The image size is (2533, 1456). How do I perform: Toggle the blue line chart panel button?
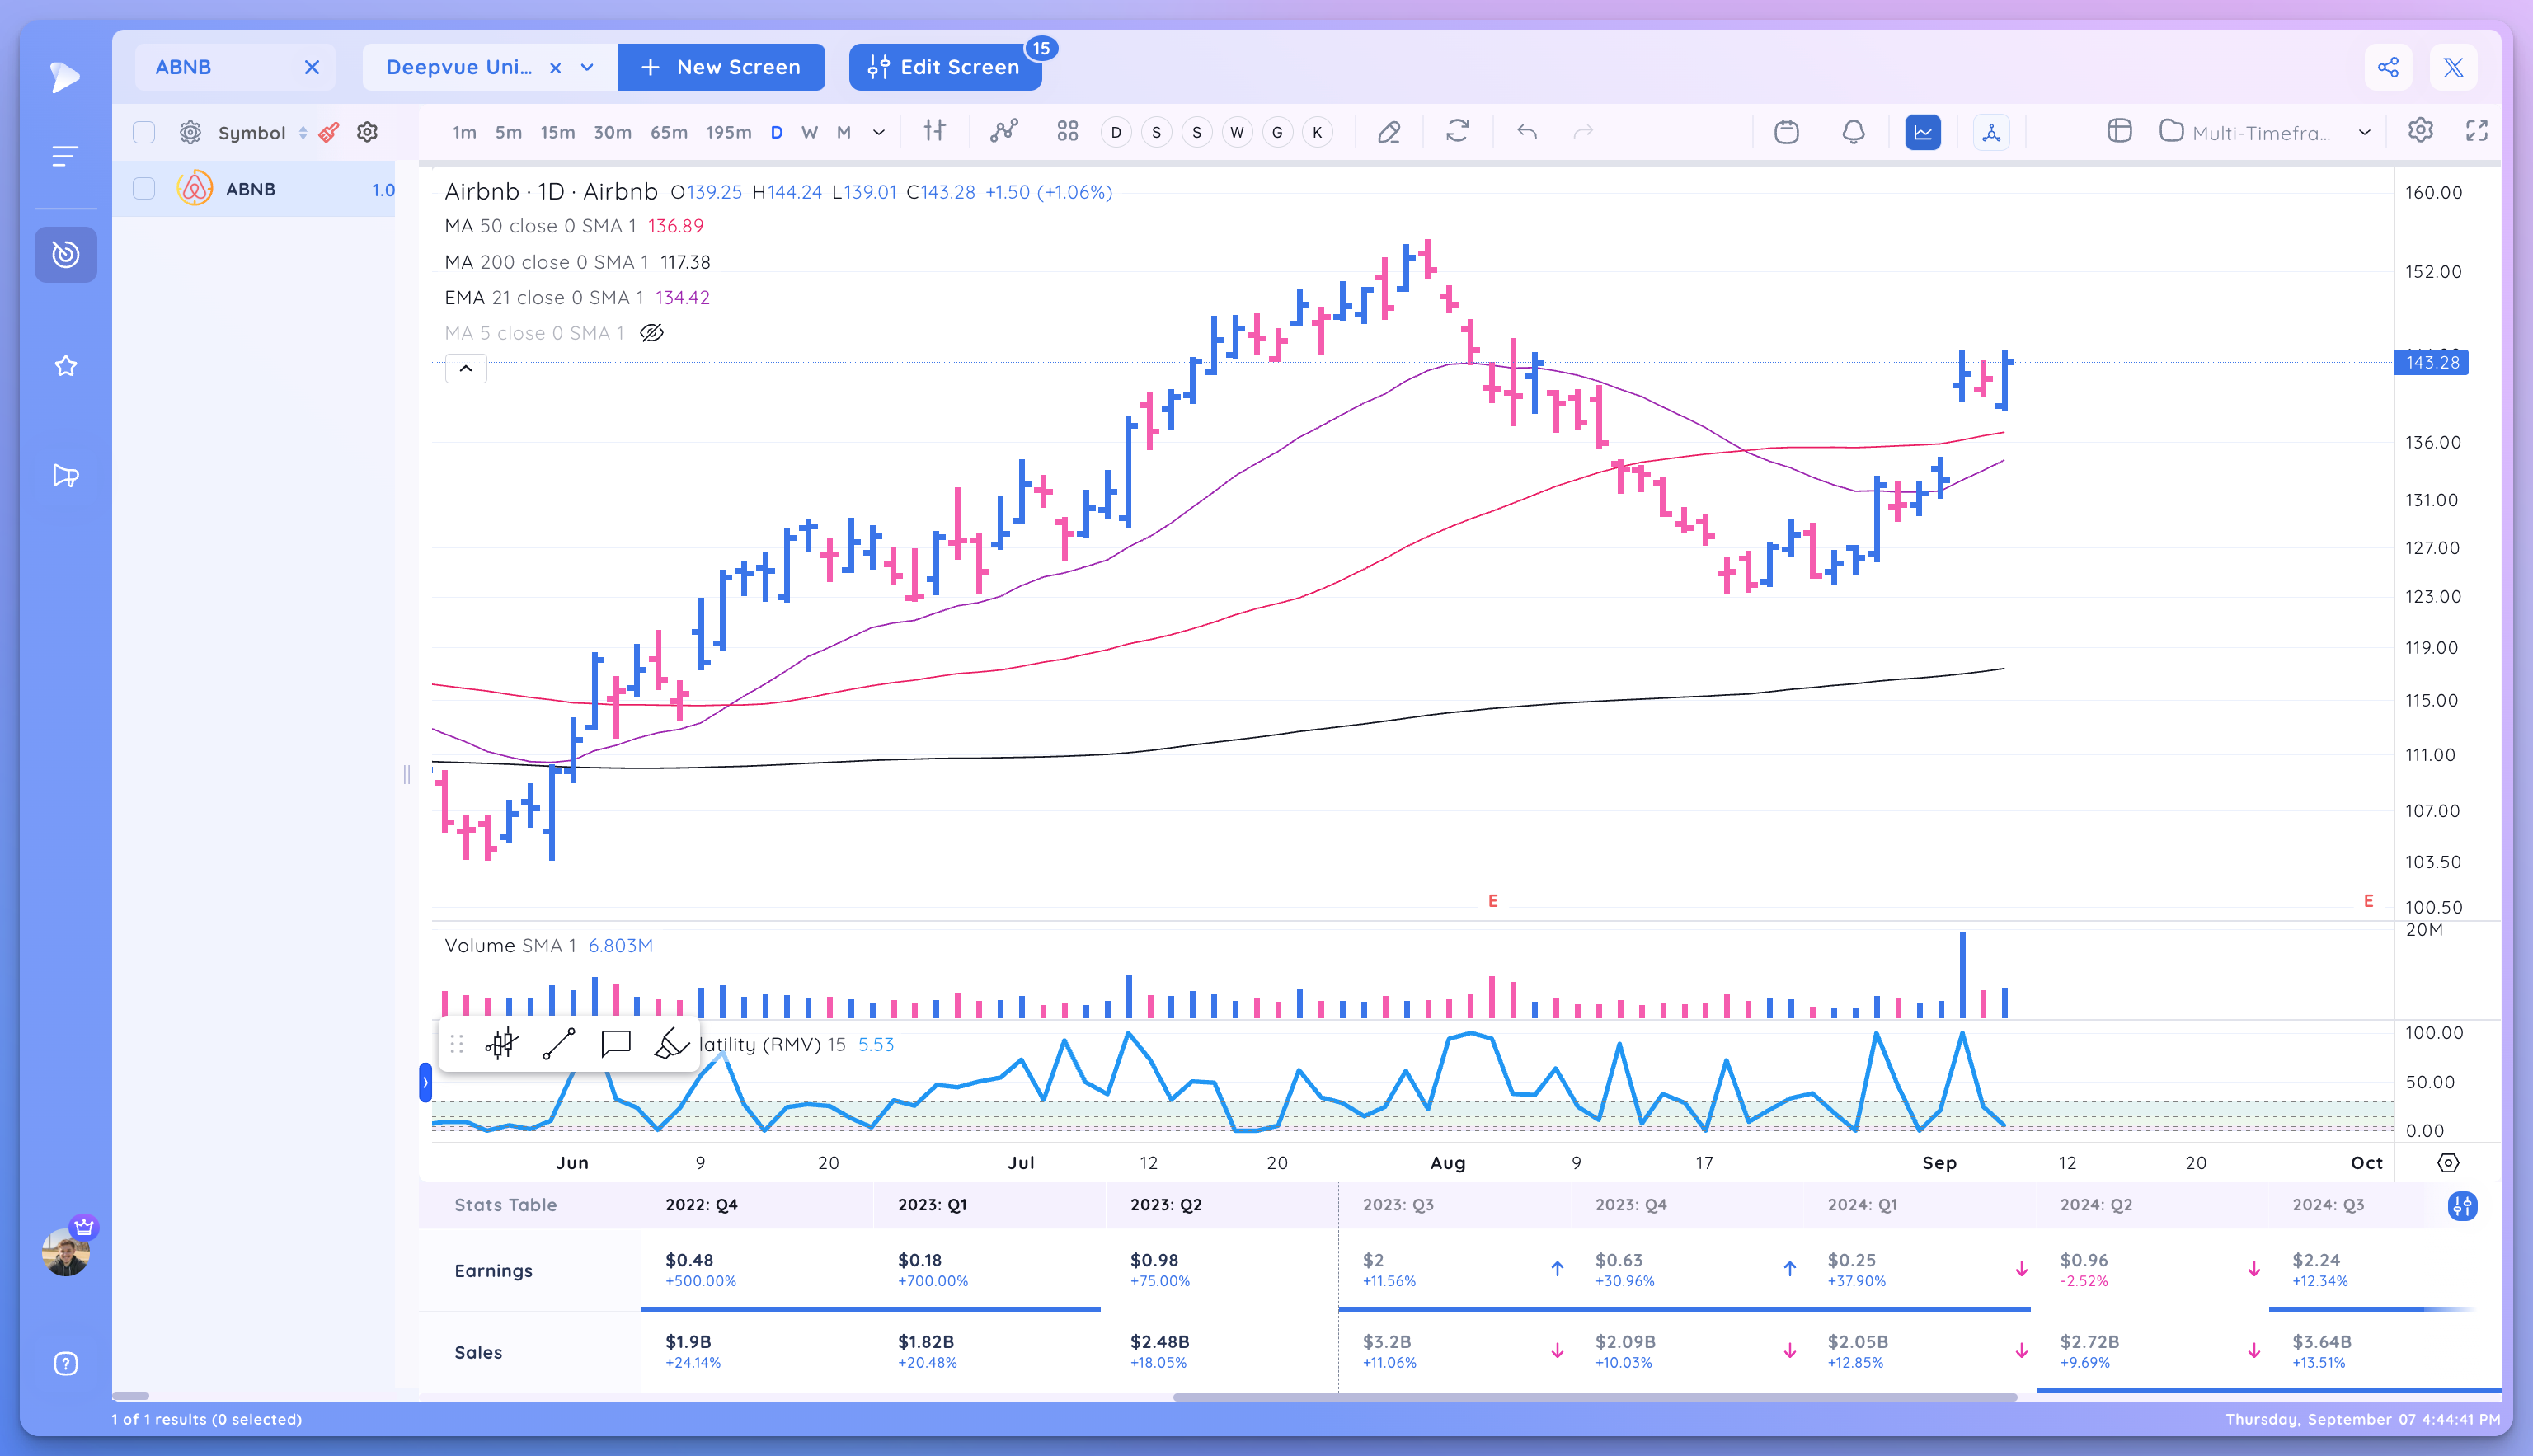1922,132
